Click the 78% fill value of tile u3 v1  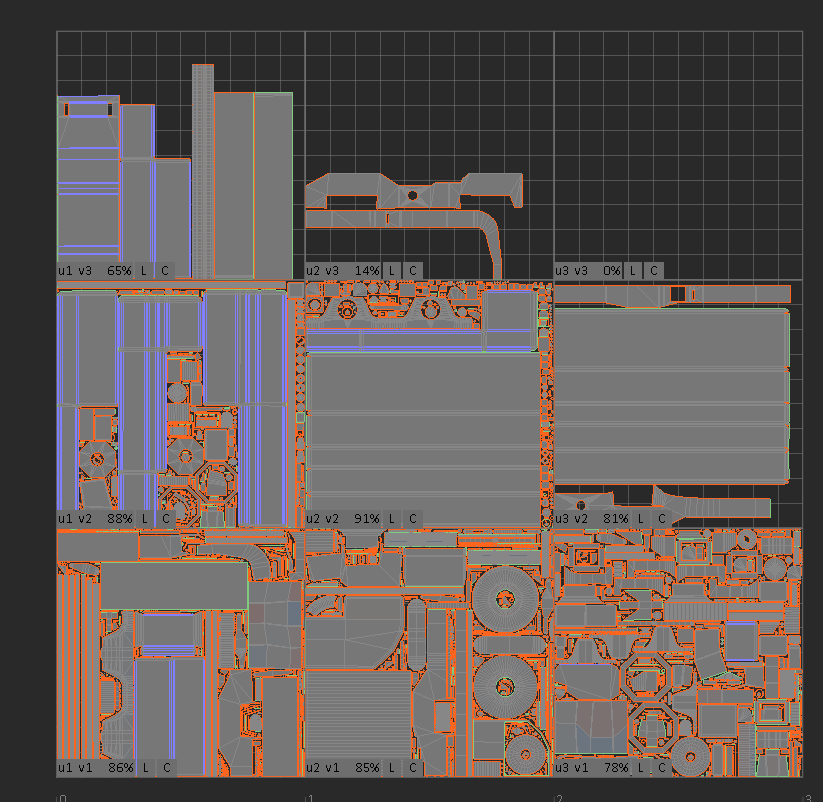click(616, 767)
